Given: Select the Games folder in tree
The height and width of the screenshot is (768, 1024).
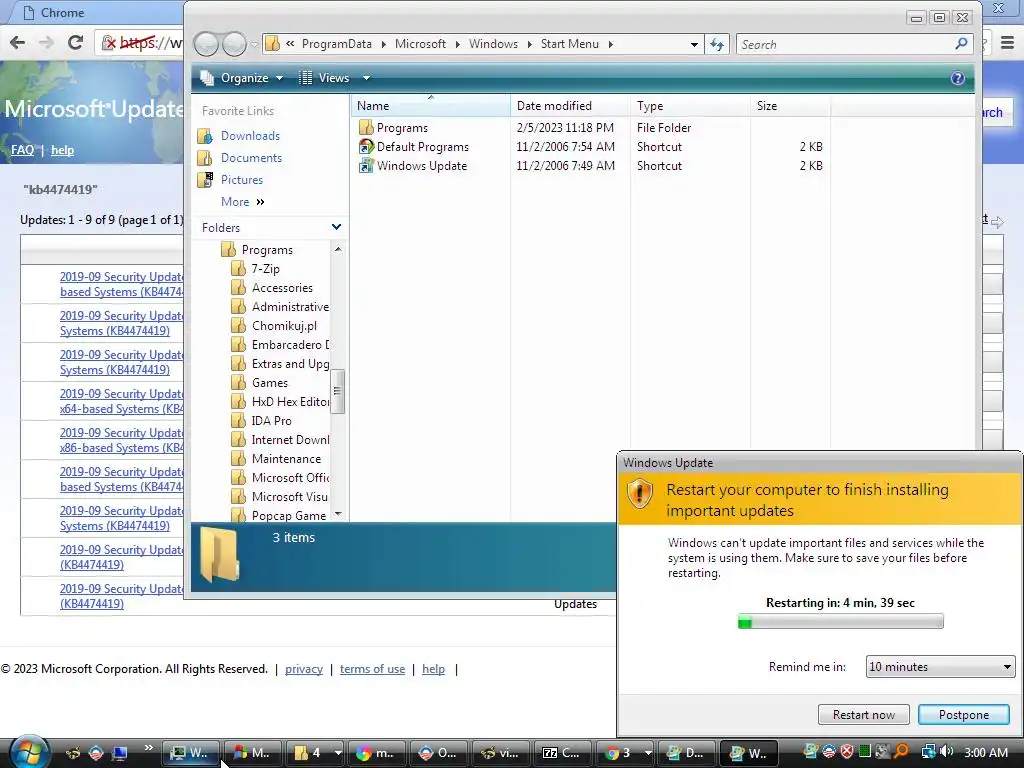Looking at the screenshot, I should click(x=260, y=383).
